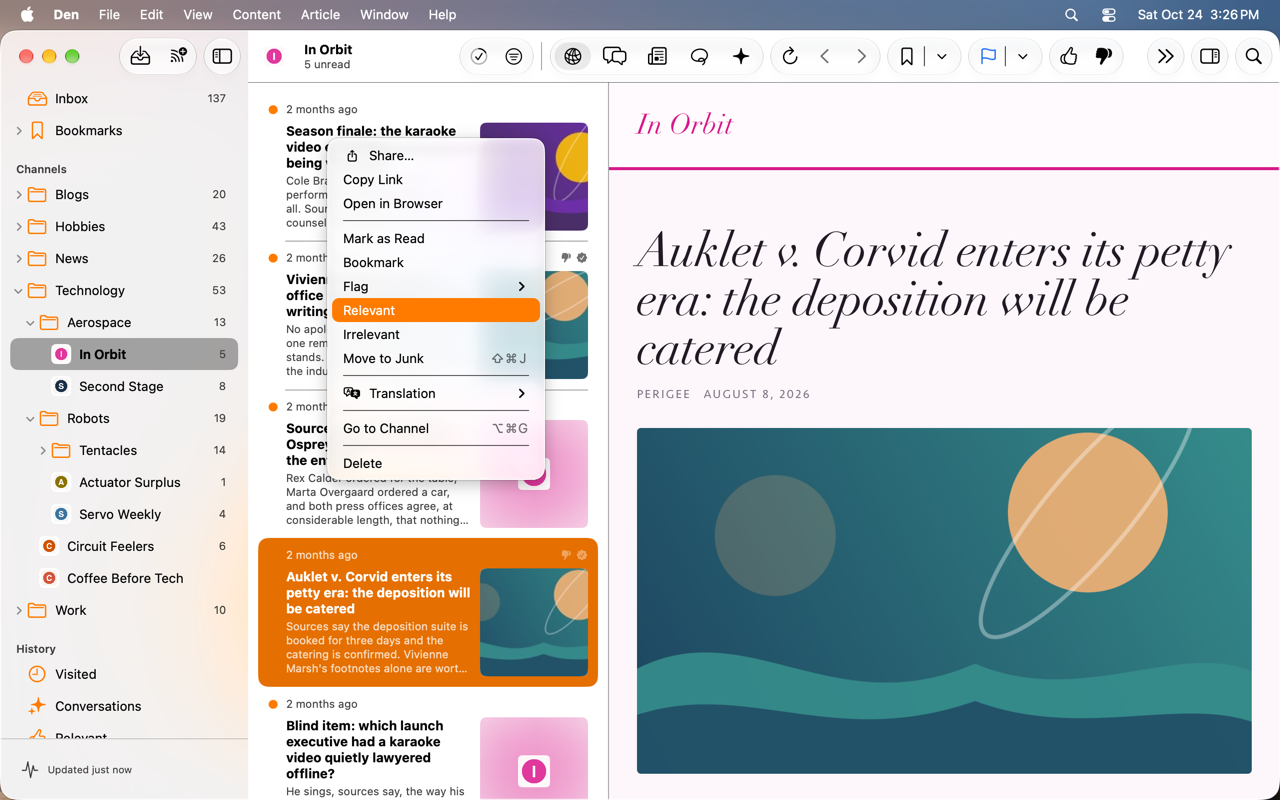Screen dimensions: 1280x800
Task: Open search with magnifier in app toolbar
Action: click(x=1253, y=57)
